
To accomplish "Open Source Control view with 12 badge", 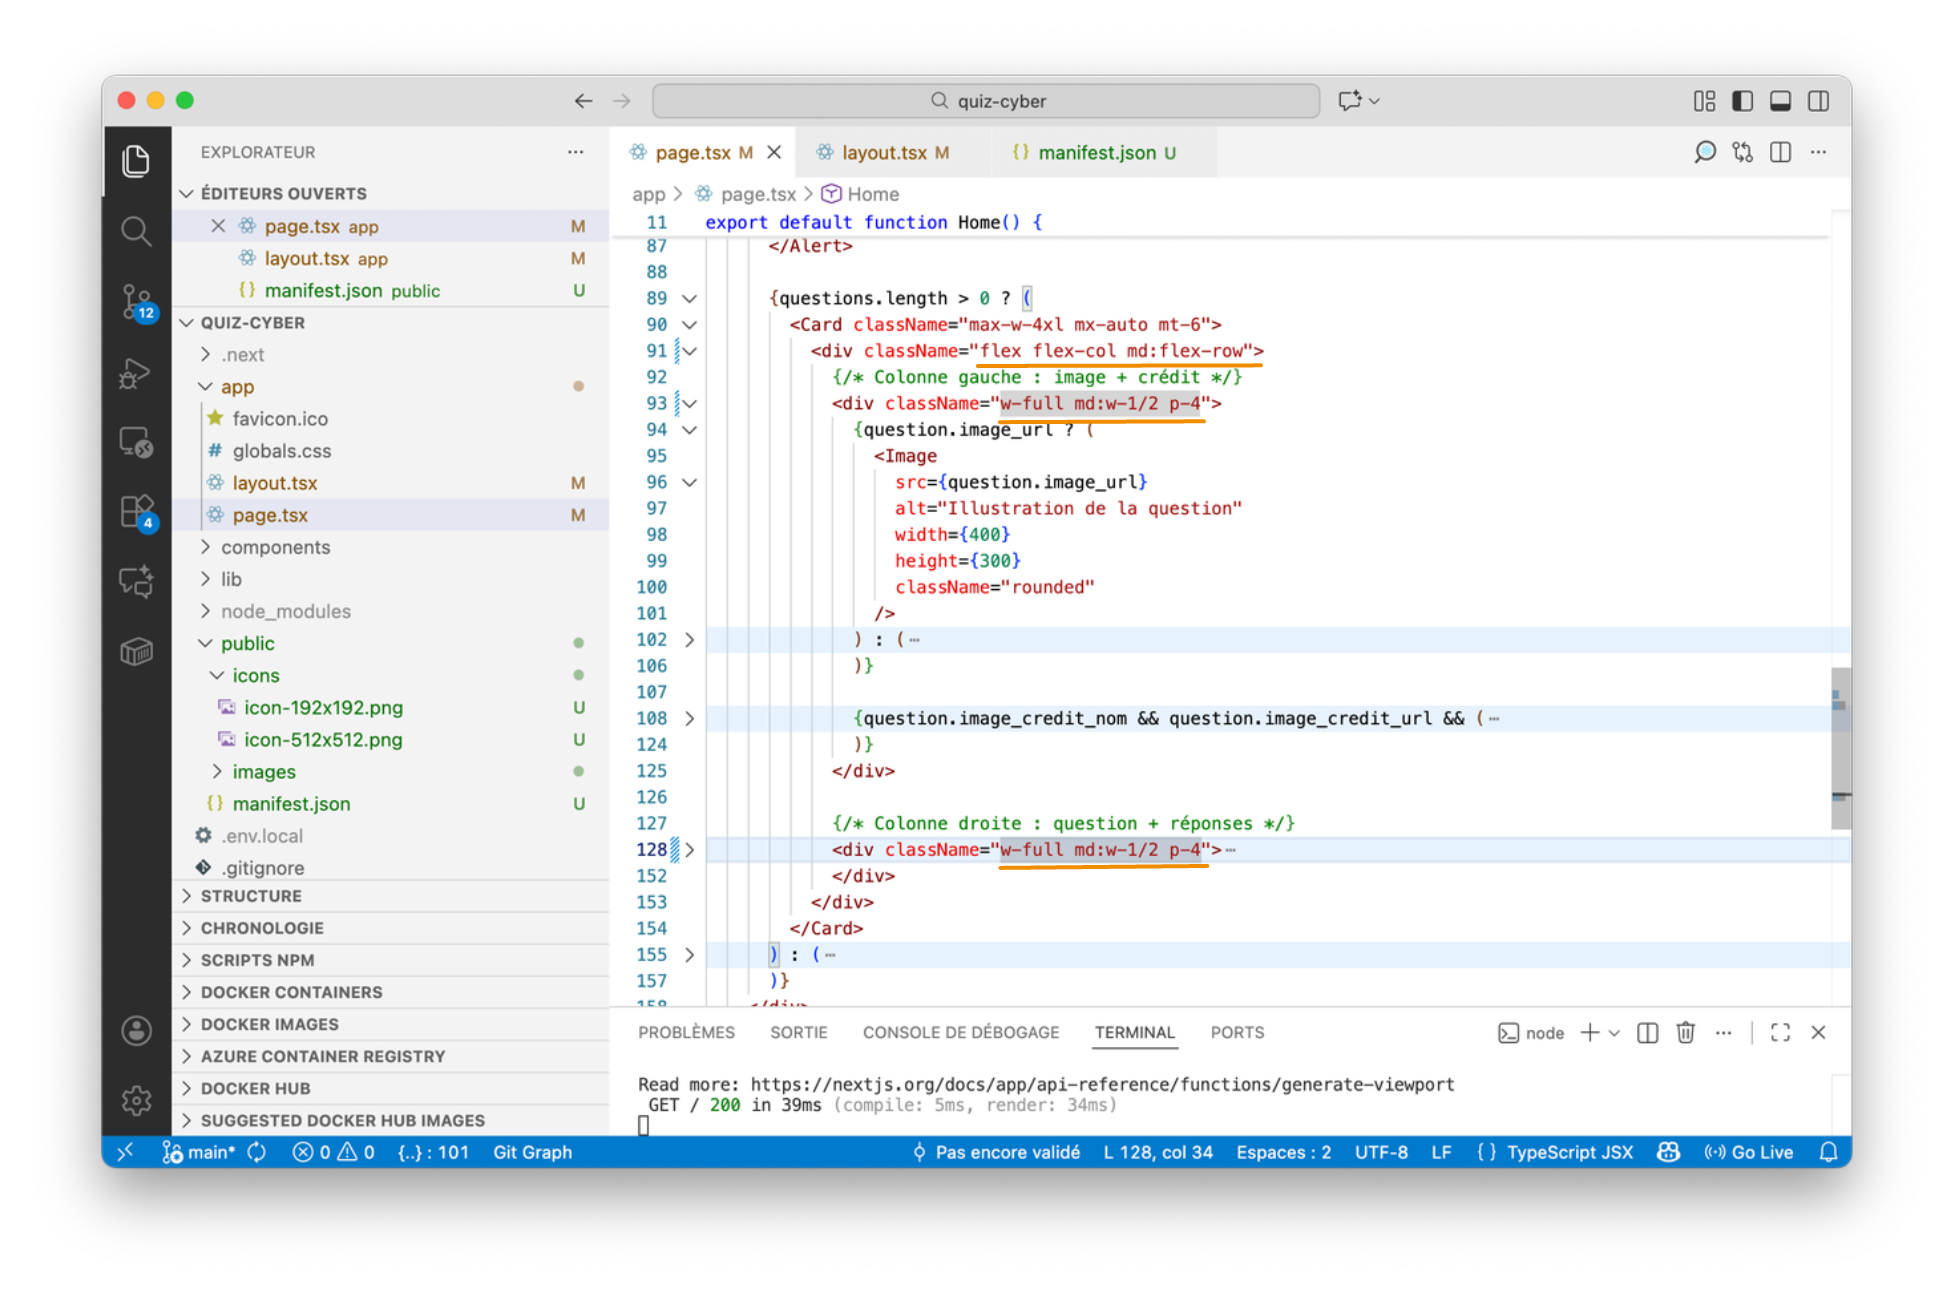I will pyautogui.click(x=136, y=300).
